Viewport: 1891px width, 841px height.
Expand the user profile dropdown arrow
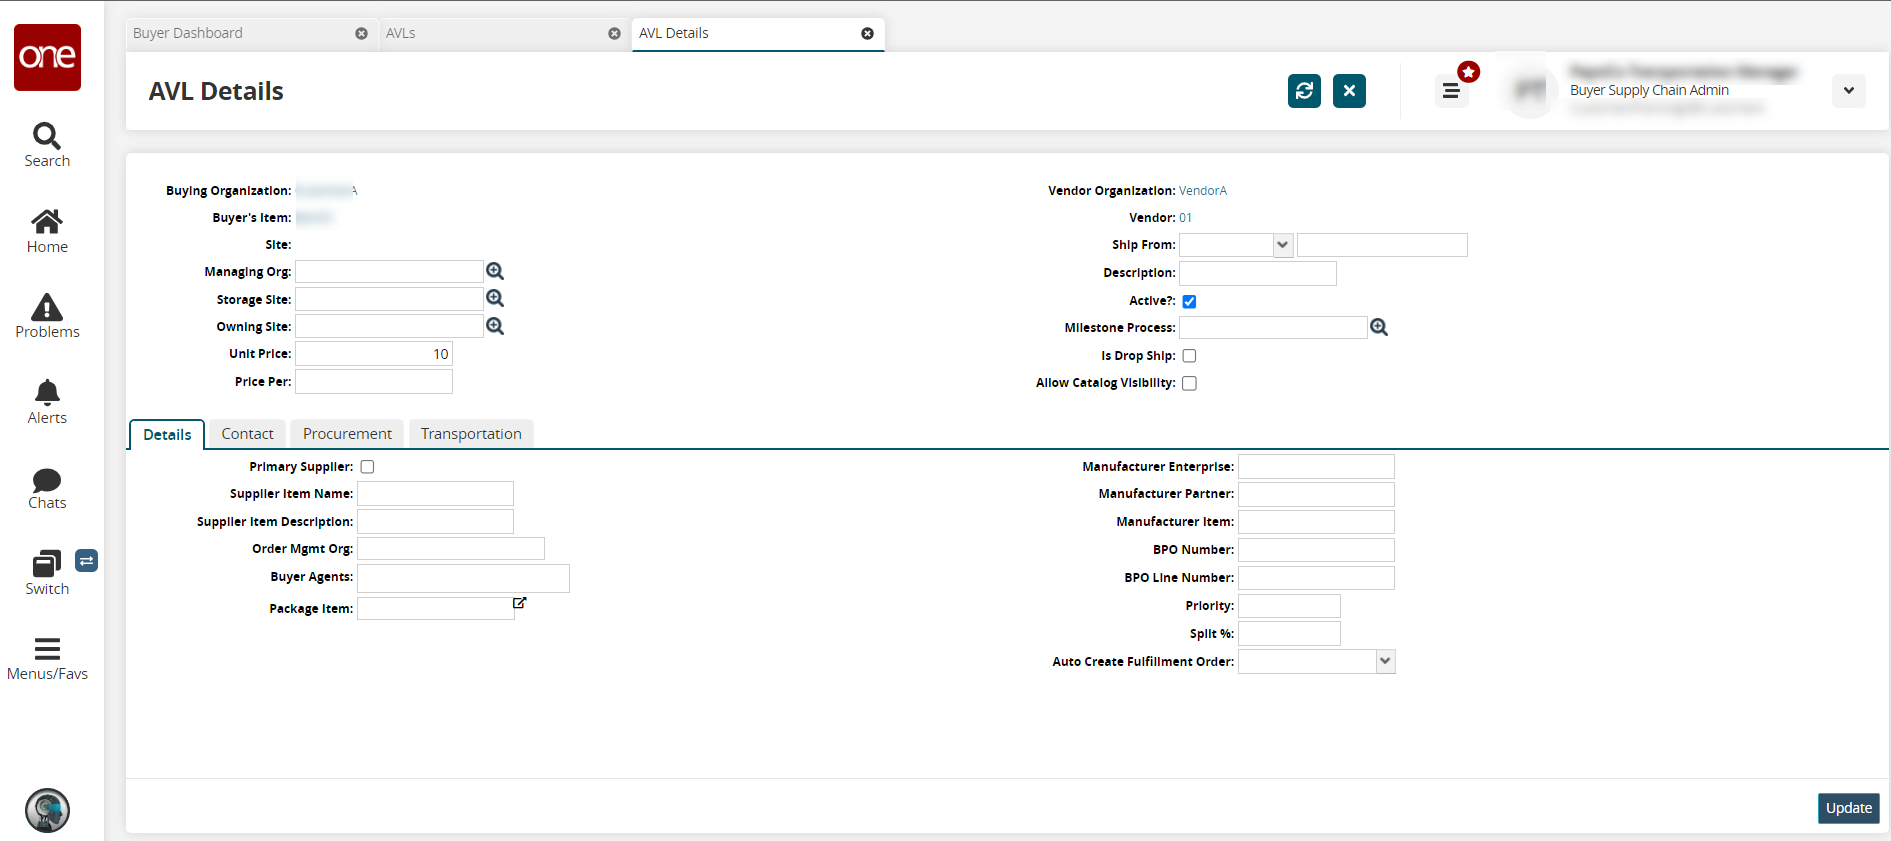point(1848,91)
